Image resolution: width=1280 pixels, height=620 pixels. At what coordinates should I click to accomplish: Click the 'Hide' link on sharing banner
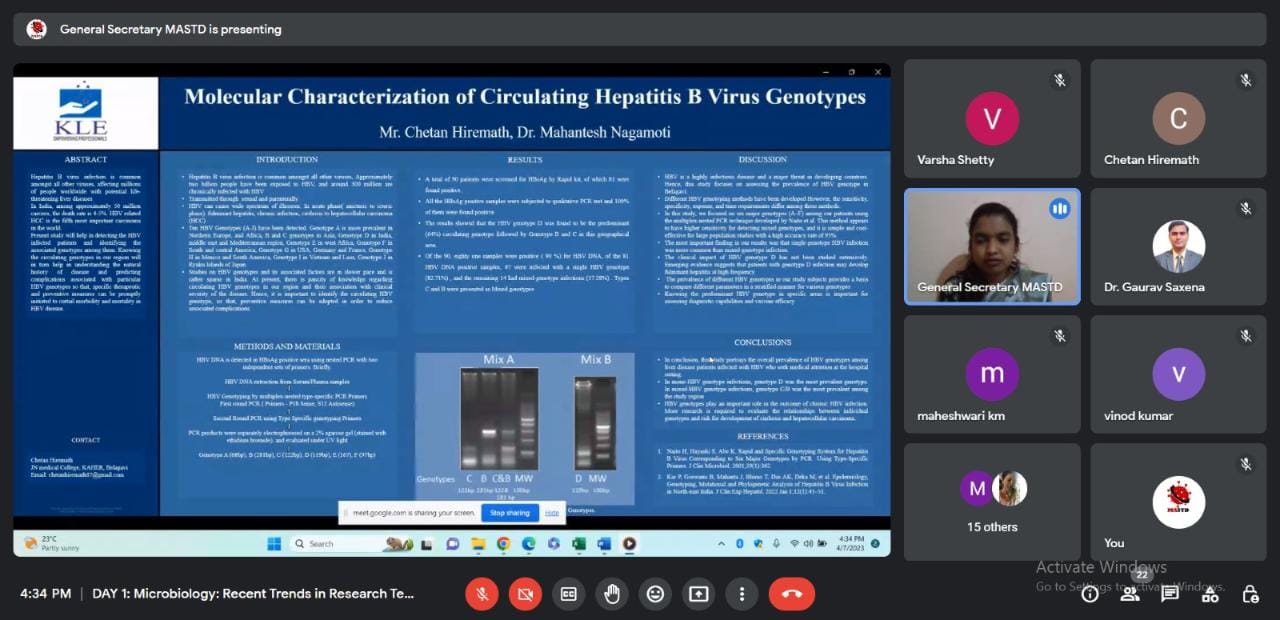coord(552,513)
